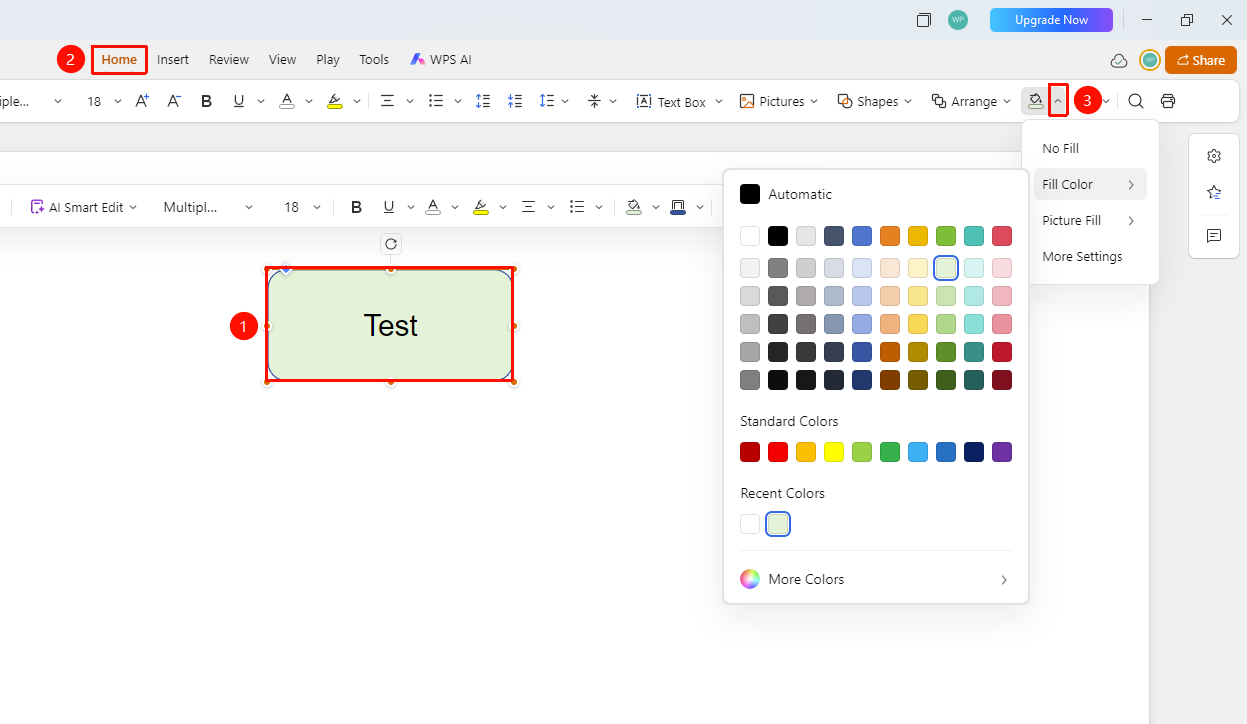Click the vertical alignment icon in the ribbon
The width and height of the screenshot is (1247, 724).
(x=594, y=101)
